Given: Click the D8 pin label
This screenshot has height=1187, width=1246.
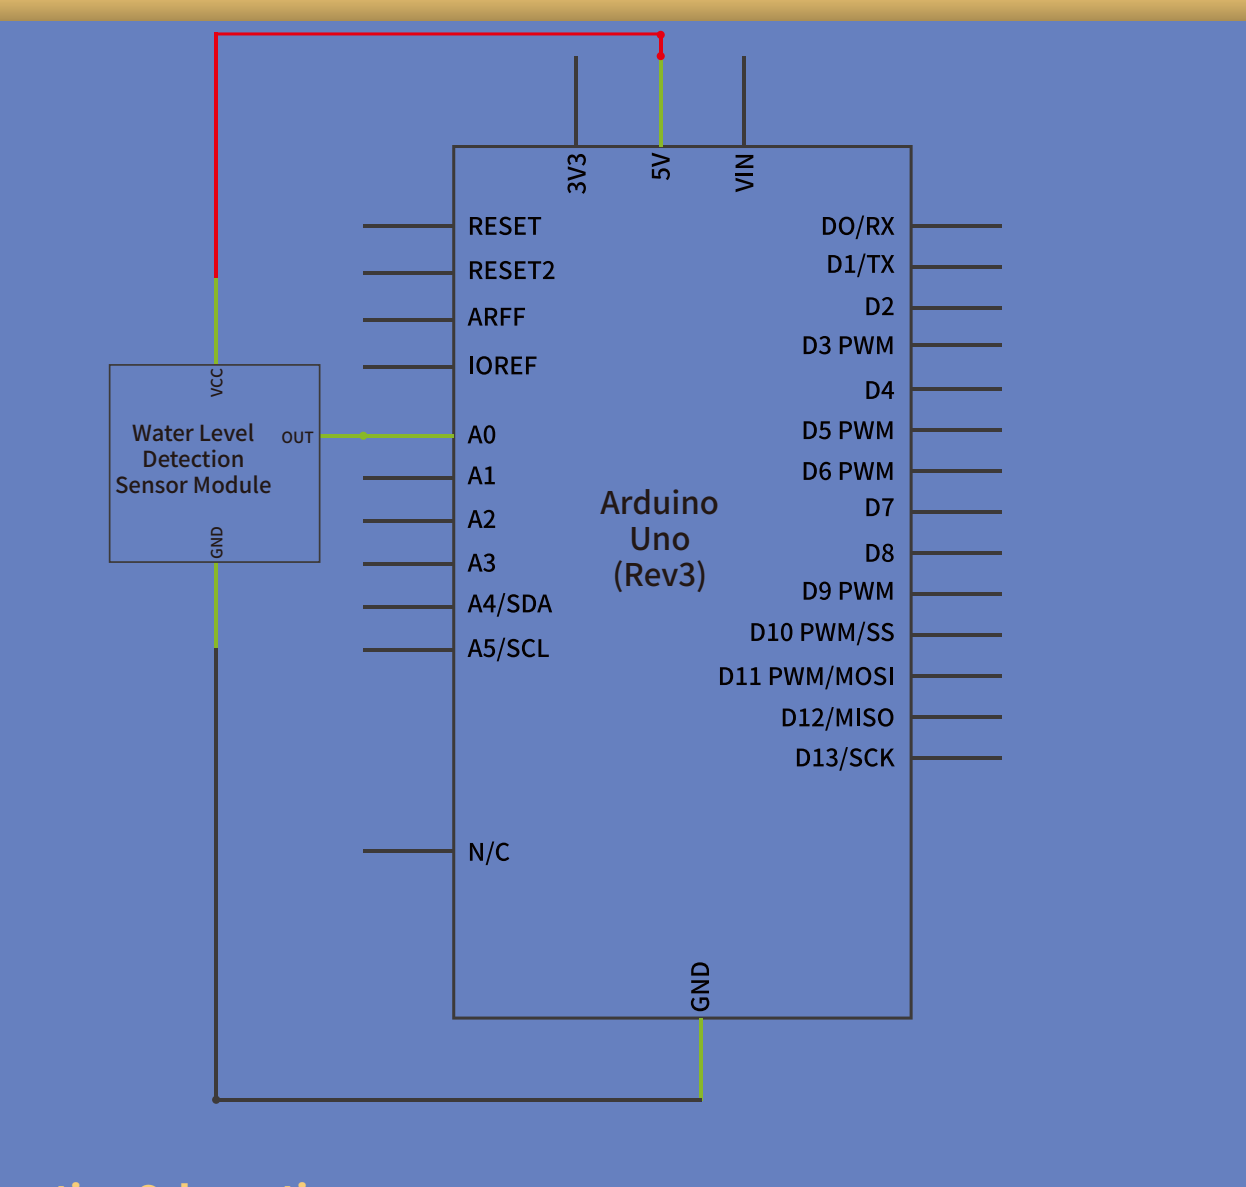Looking at the screenshot, I should click(880, 554).
